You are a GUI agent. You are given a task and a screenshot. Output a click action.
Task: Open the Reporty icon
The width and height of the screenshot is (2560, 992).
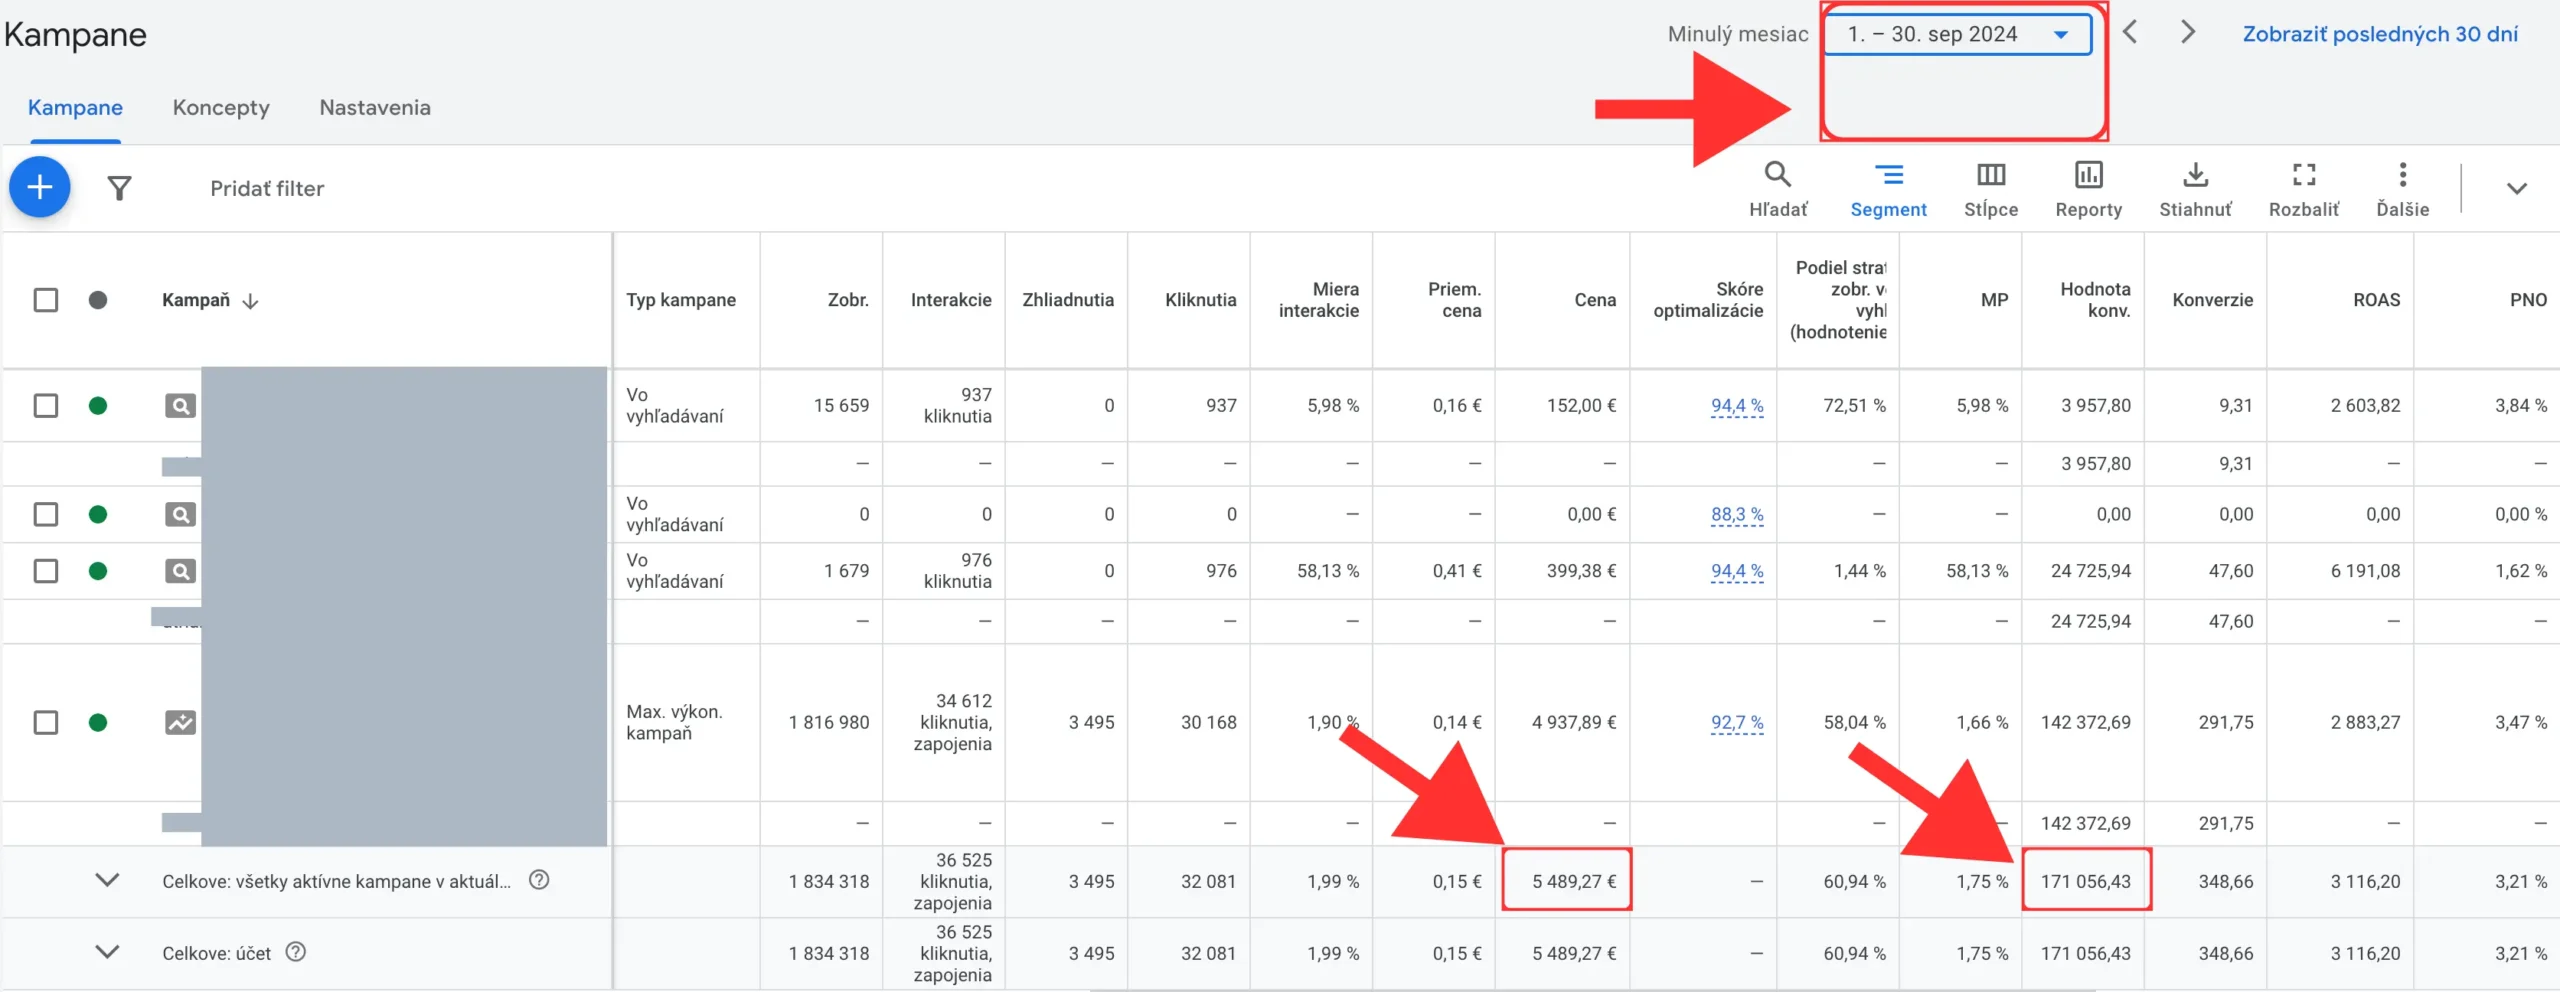2089,175
